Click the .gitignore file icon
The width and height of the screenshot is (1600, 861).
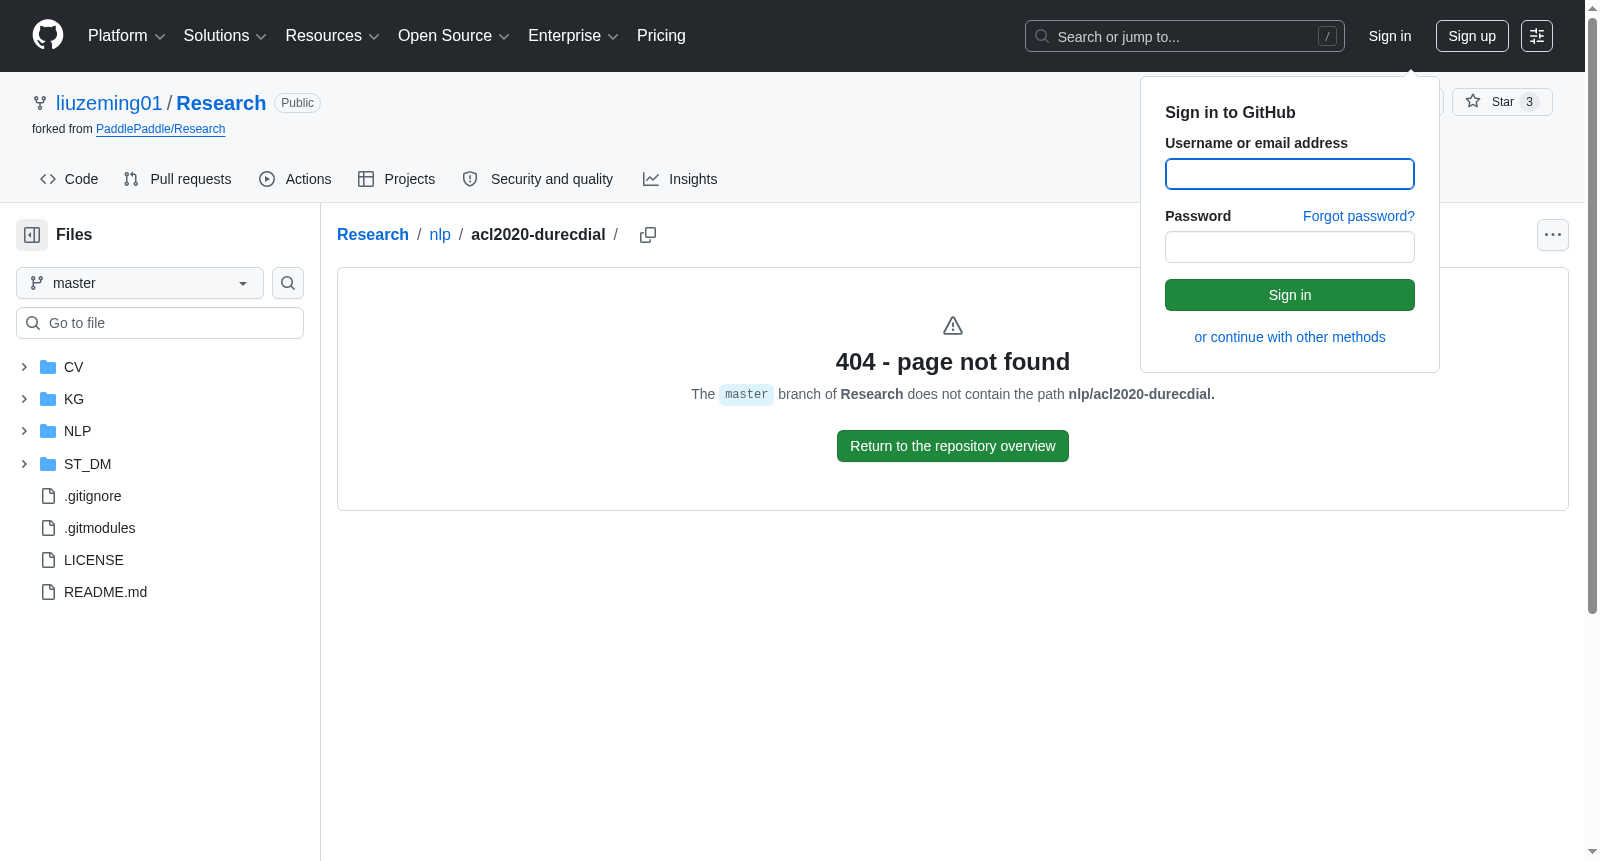(48, 496)
